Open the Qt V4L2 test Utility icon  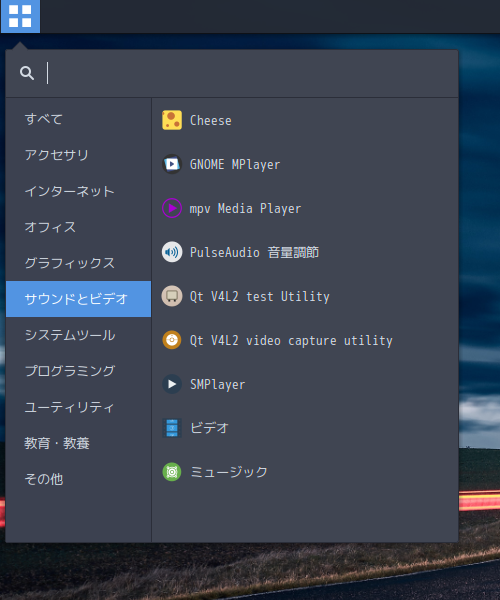172,296
